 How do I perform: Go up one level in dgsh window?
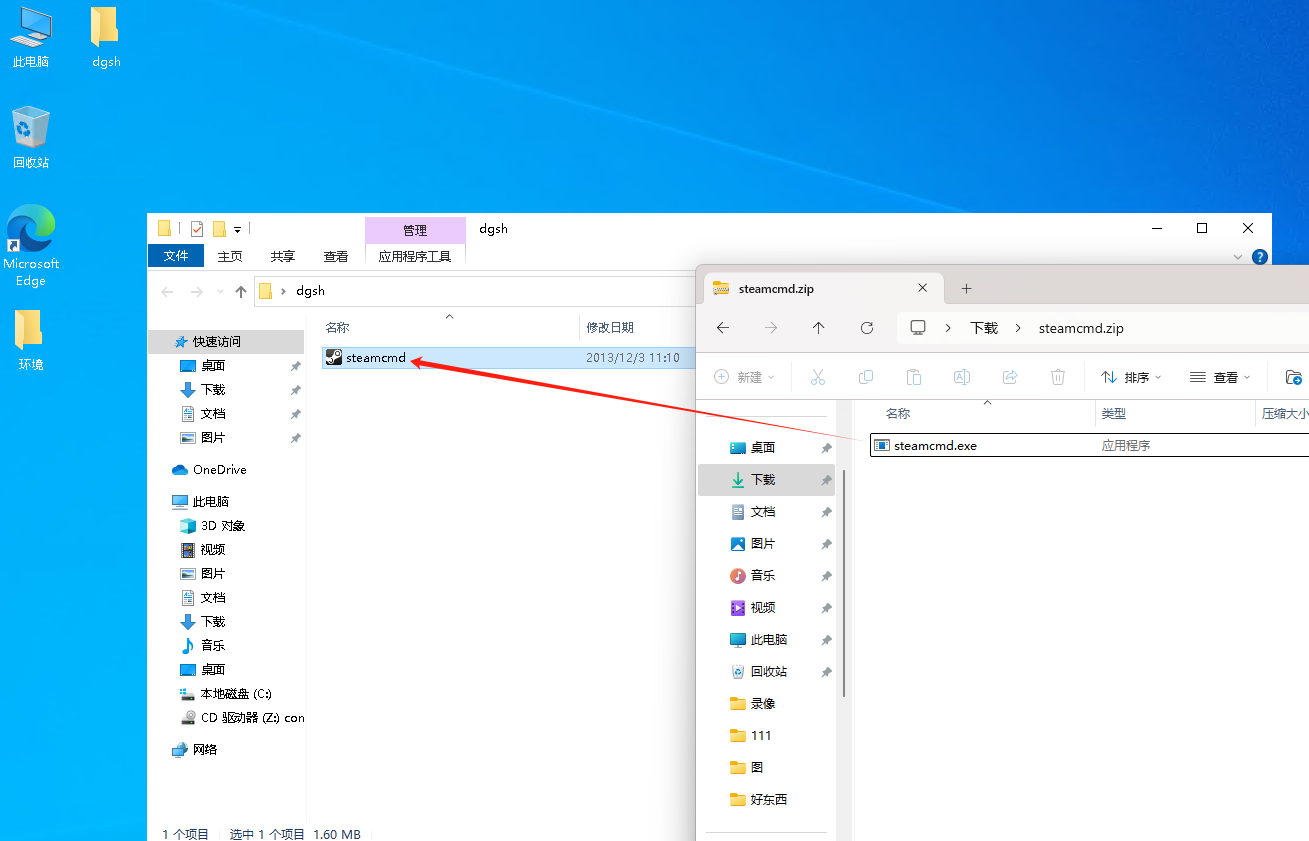tap(240, 291)
